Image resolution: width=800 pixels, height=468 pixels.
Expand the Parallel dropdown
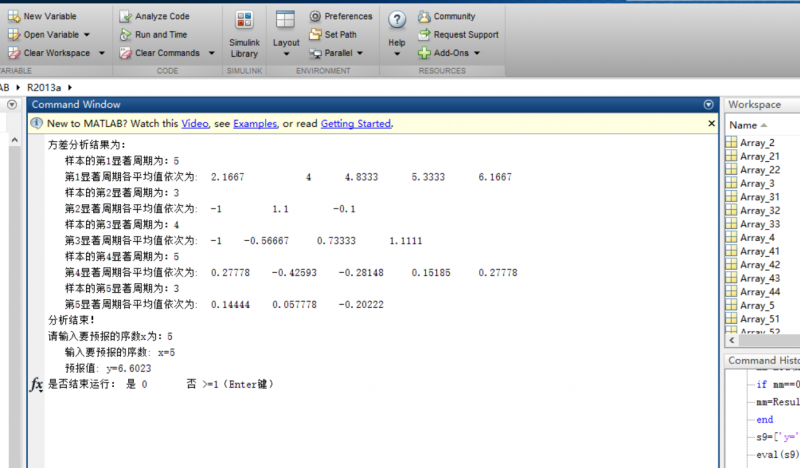(359, 53)
